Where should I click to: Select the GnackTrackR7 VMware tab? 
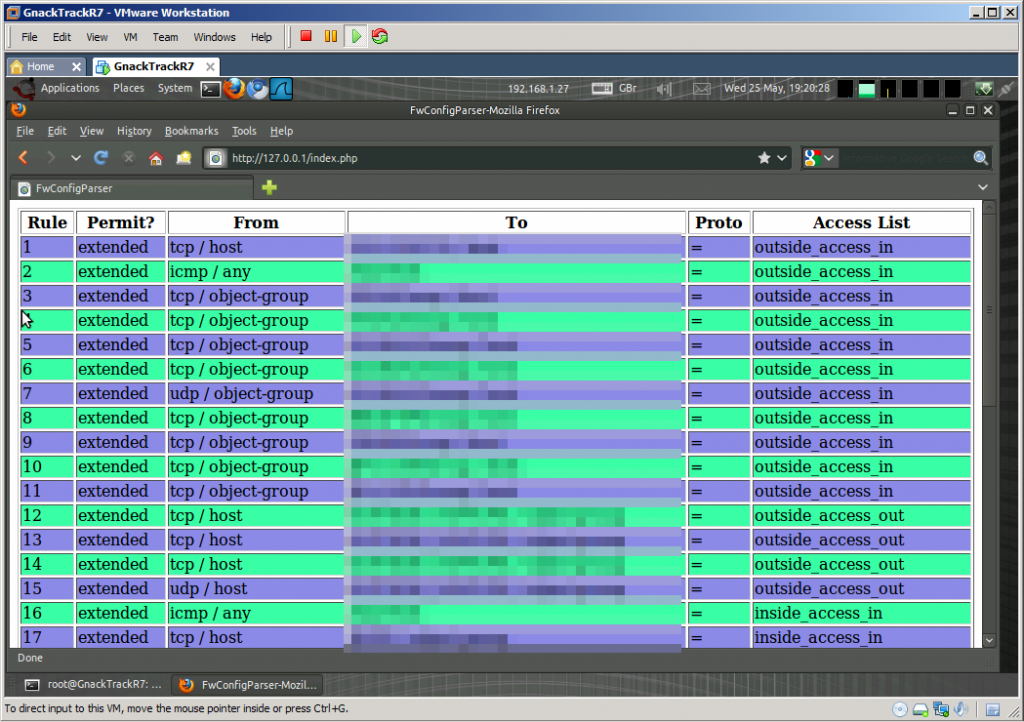click(x=153, y=67)
